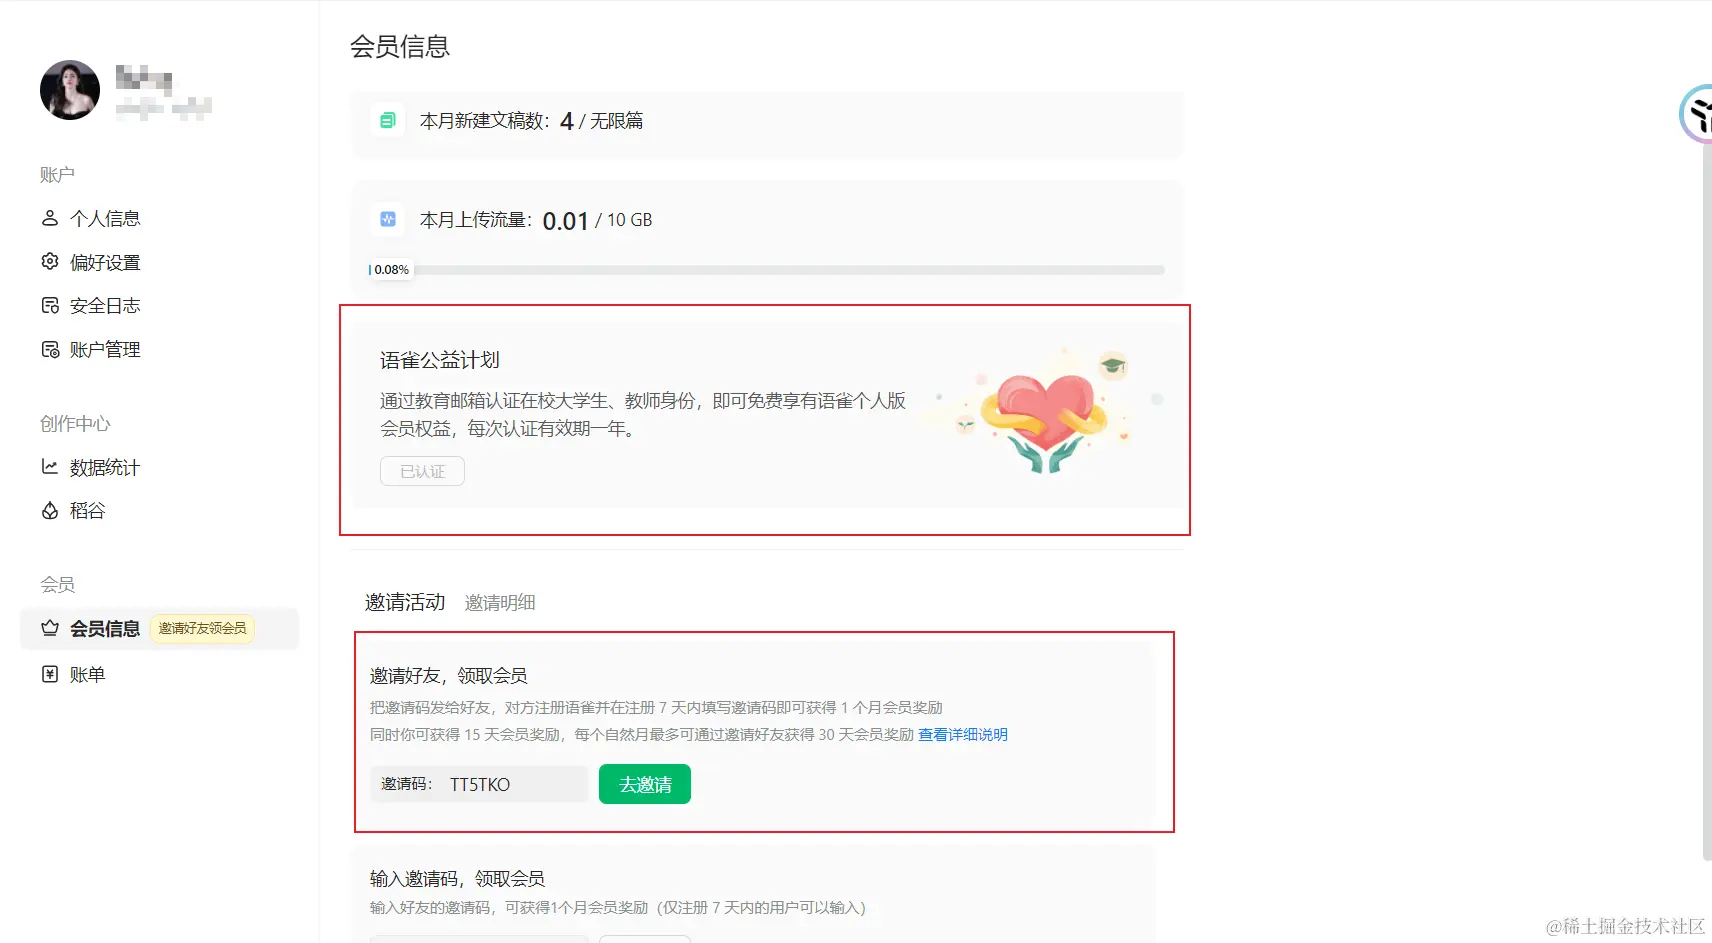Click the 邀请好友领会员 badge
The height and width of the screenshot is (943, 1712).
(202, 628)
